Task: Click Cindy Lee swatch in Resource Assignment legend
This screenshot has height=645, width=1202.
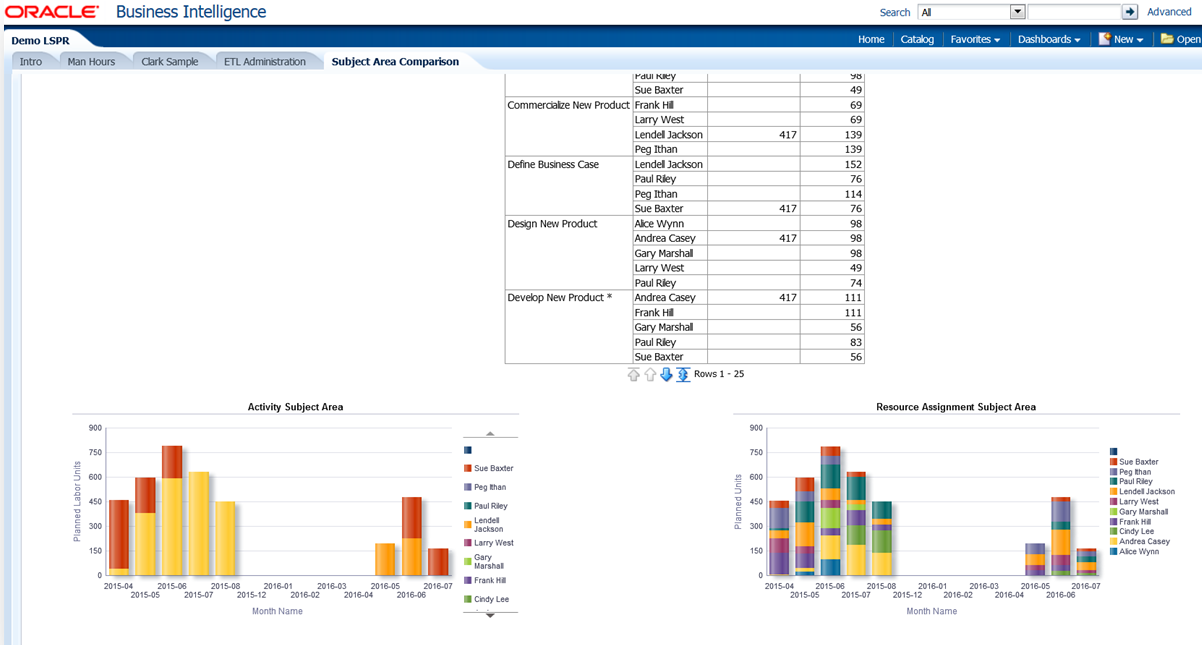Action: tap(1114, 531)
